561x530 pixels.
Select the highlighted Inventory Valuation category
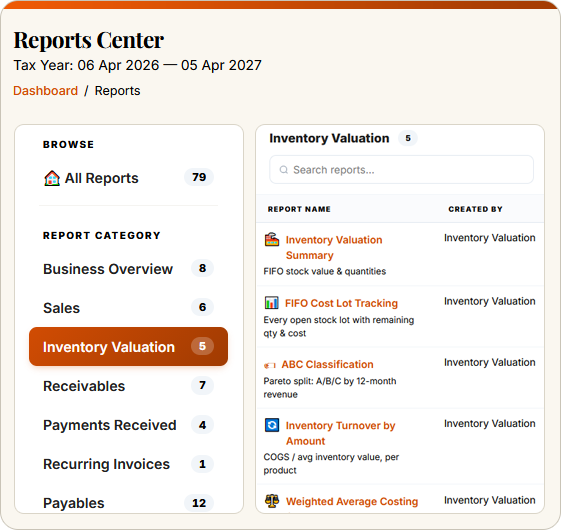(128, 346)
